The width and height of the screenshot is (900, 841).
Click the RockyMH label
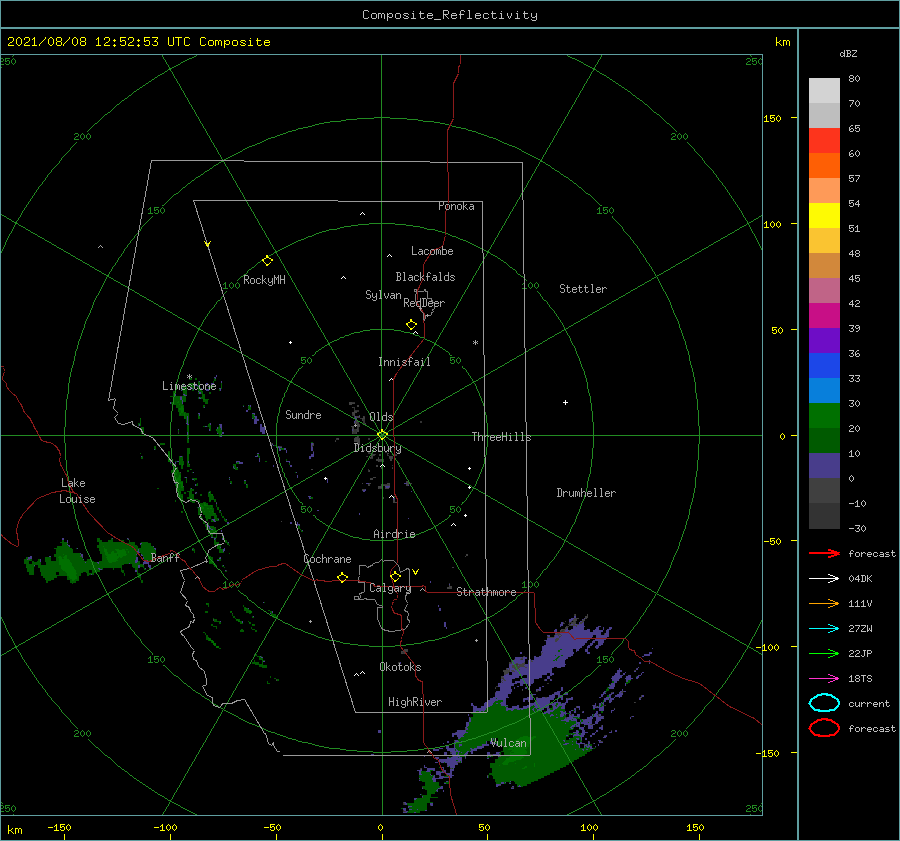click(x=264, y=280)
